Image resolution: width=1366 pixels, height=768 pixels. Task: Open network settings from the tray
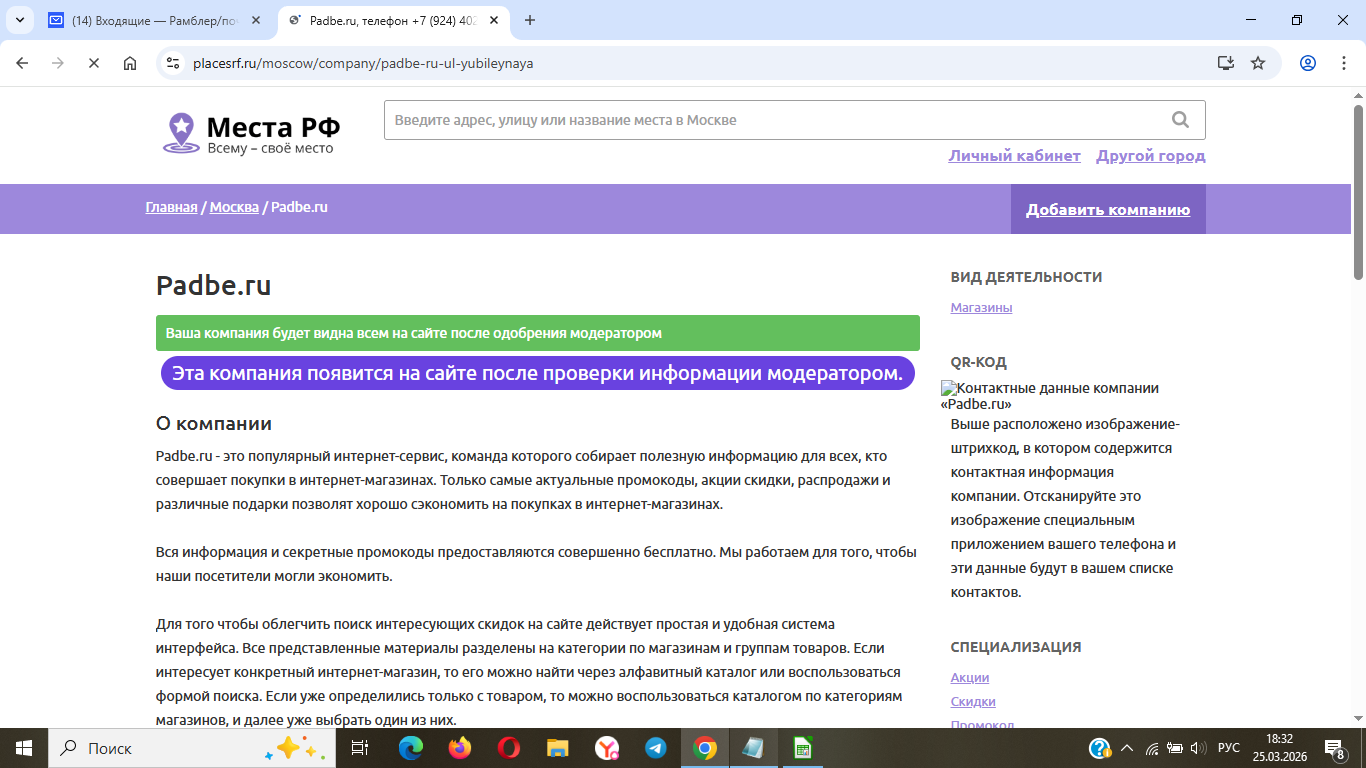point(1152,748)
